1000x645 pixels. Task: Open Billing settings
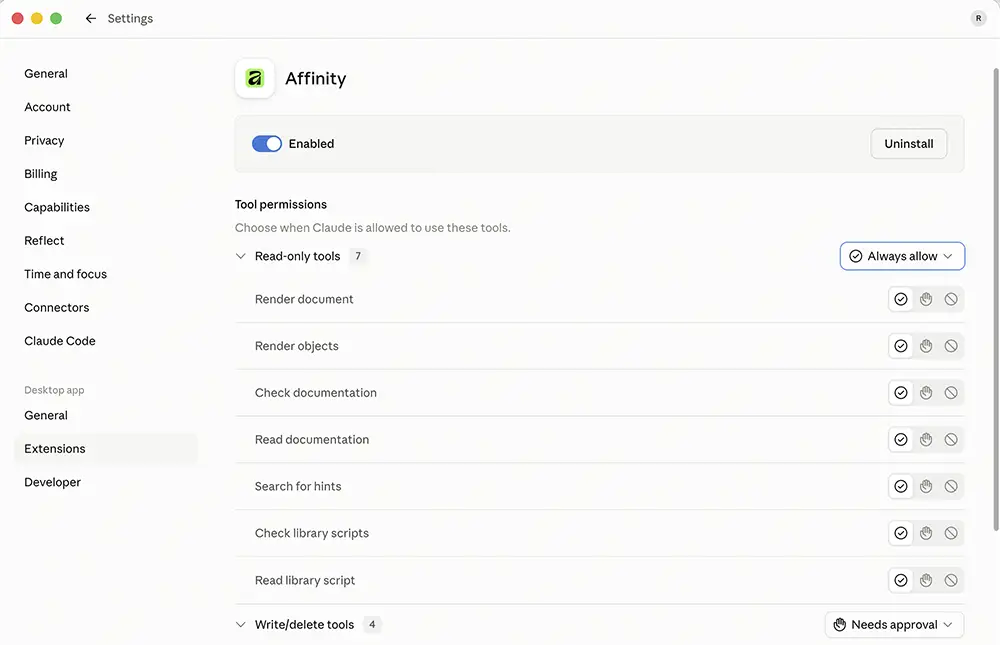click(x=41, y=174)
